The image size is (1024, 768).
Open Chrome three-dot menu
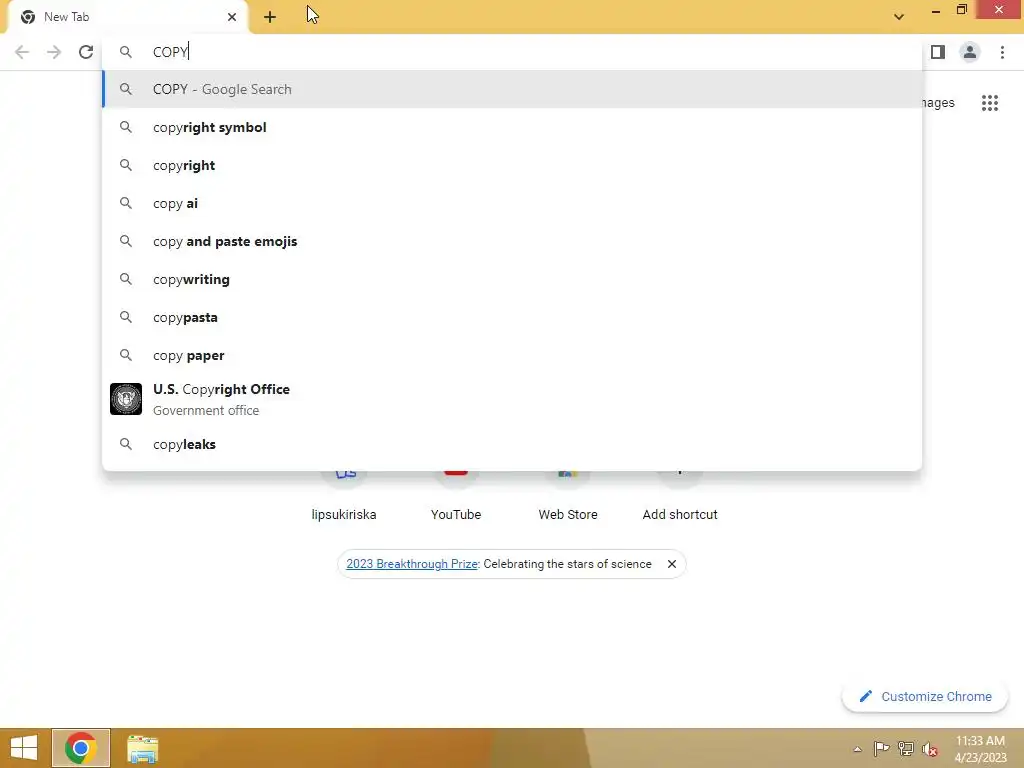(x=1002, y=52)
